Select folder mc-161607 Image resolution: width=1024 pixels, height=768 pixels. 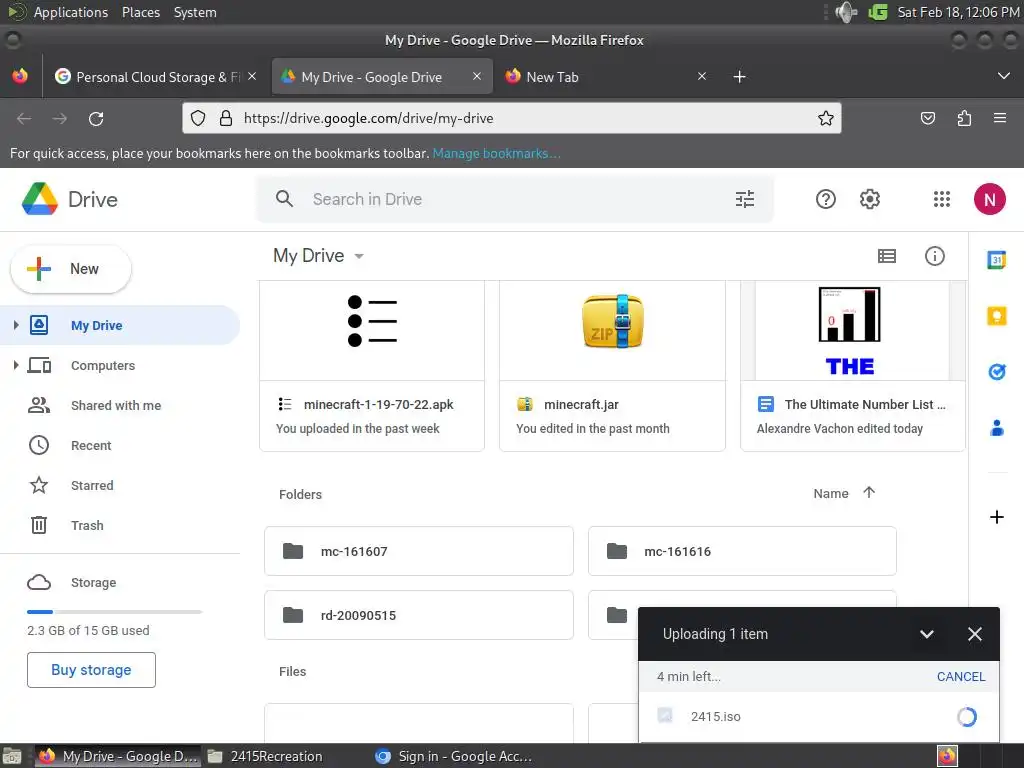[419, 551]
